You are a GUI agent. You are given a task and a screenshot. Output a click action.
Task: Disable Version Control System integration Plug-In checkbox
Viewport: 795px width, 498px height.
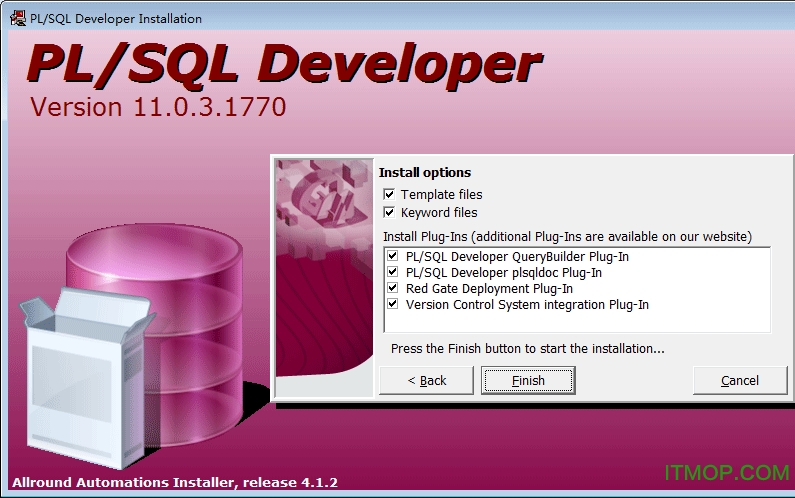pyautogui.click(x=393, y=304)
